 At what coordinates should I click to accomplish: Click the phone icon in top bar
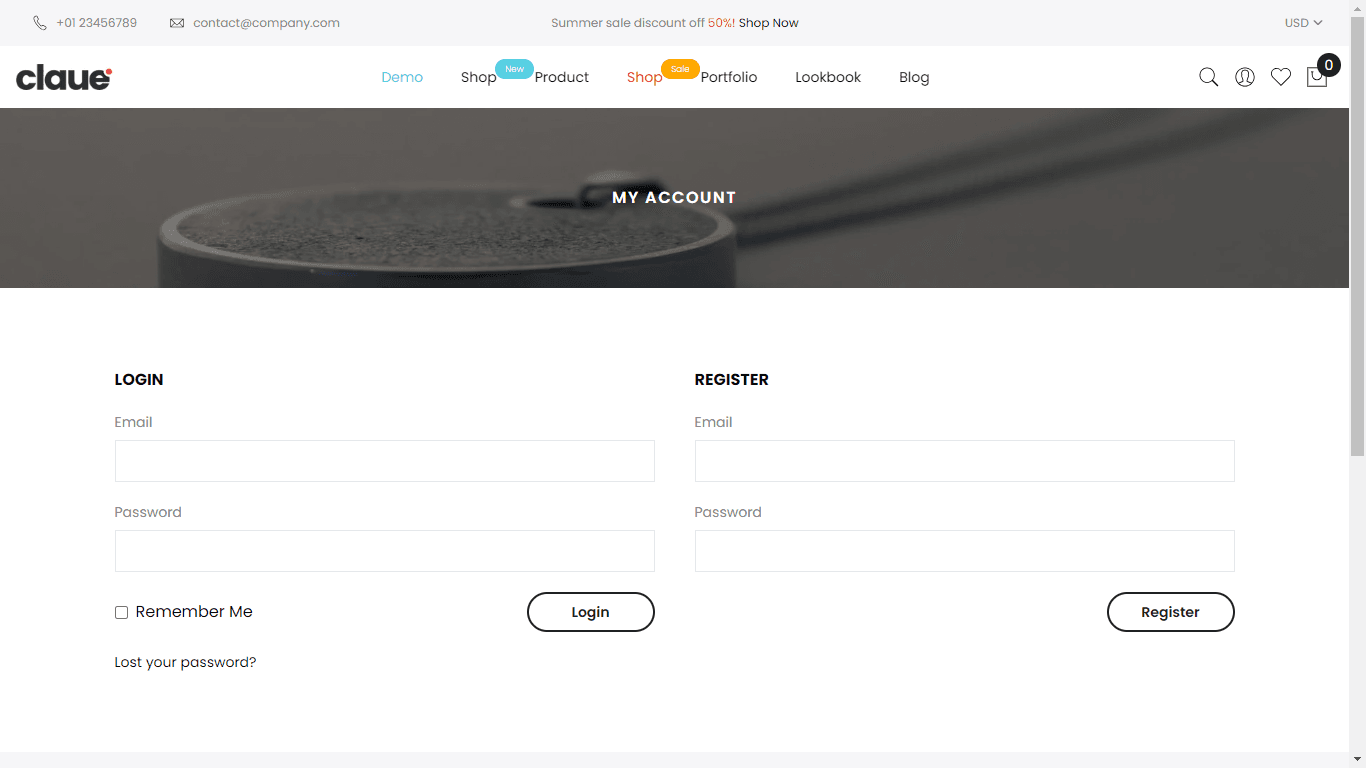click(x=40, y=23)
